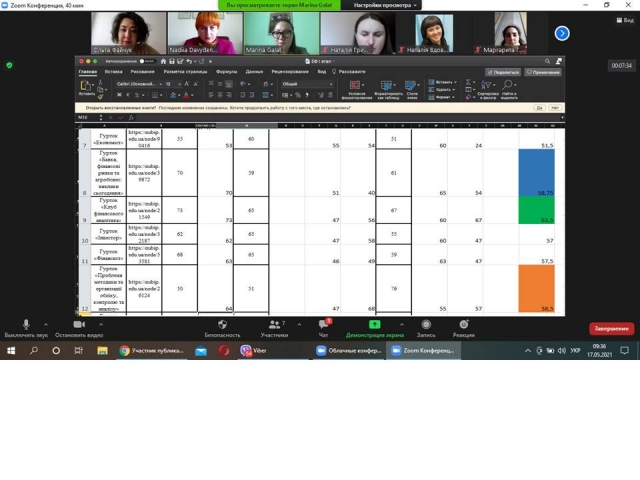Click the red Завершение button
640x480 pixels.
coord(611,329)
